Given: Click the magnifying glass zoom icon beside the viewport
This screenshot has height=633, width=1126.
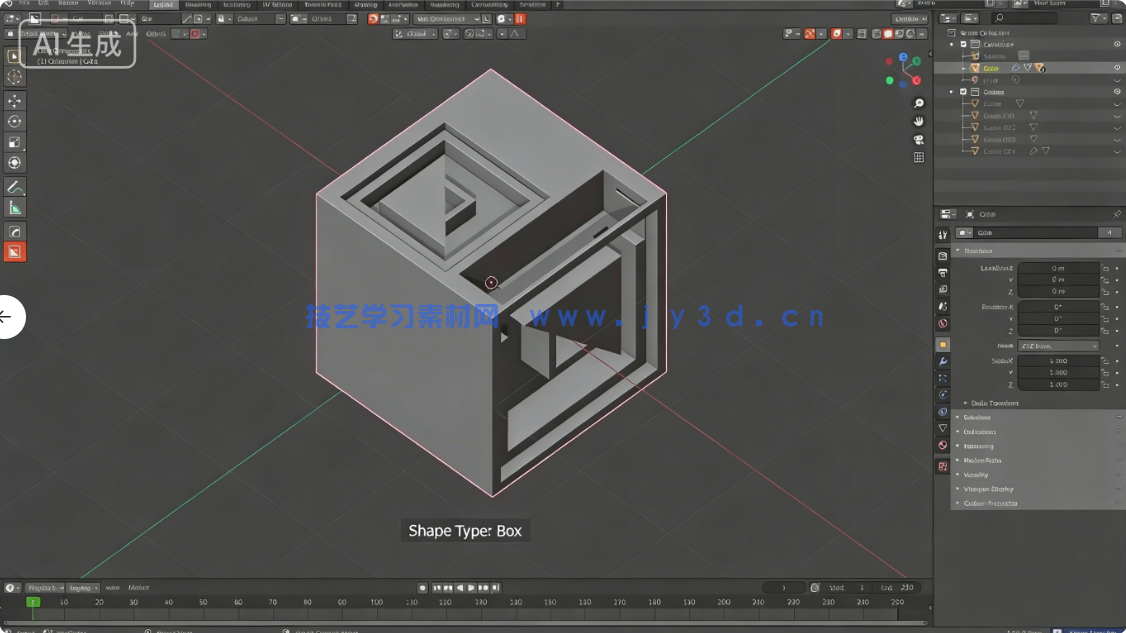Looking at the screenshot, I should [x=918, y=102].
